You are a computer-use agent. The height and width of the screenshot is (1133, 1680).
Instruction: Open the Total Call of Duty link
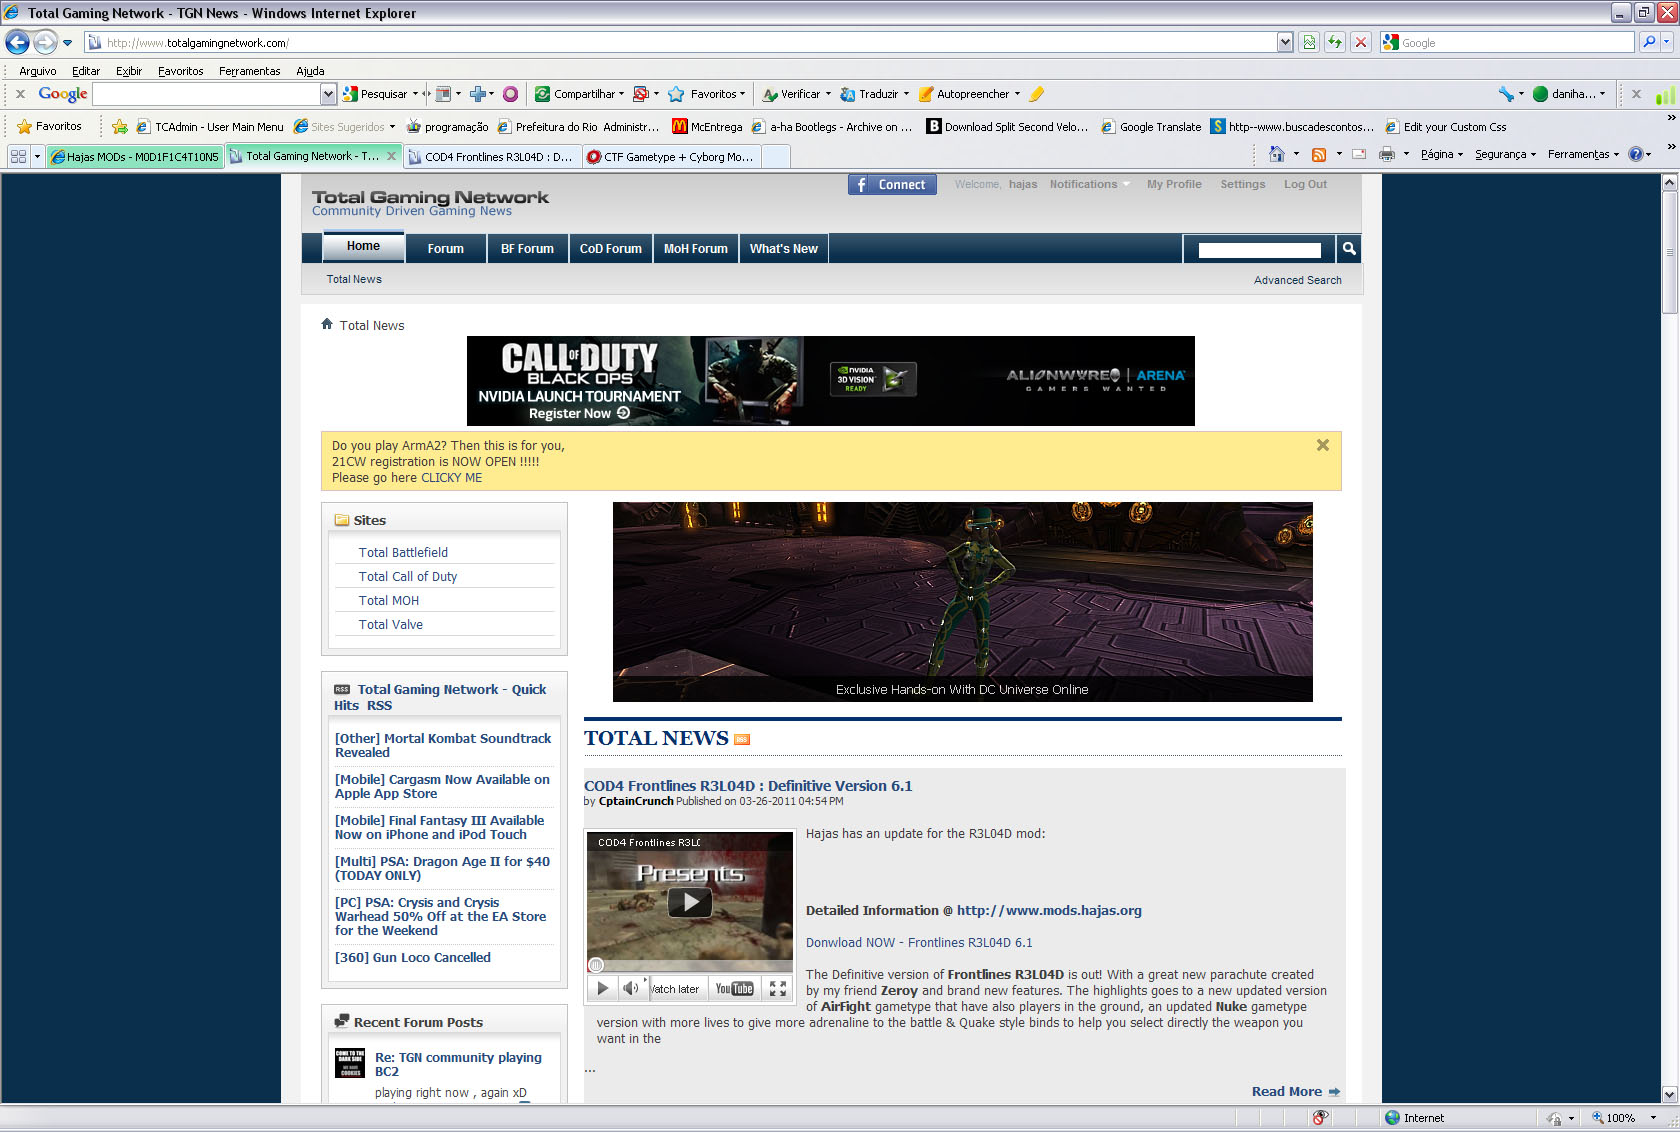tap(408, 576)
